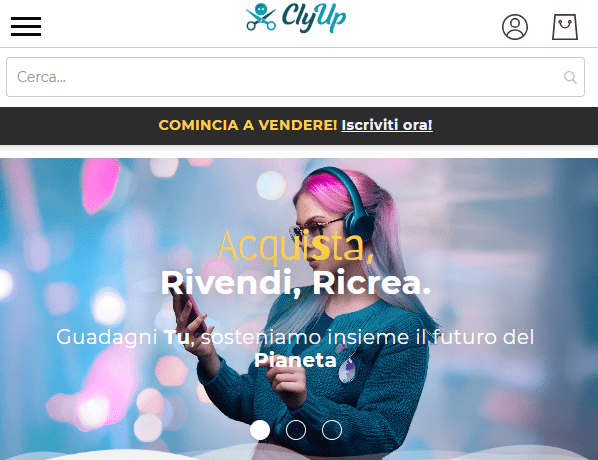The width and height of the screenshot is (598, 460).
Task: Open the hamburger navigation menu
Action: tap(26, 26)
